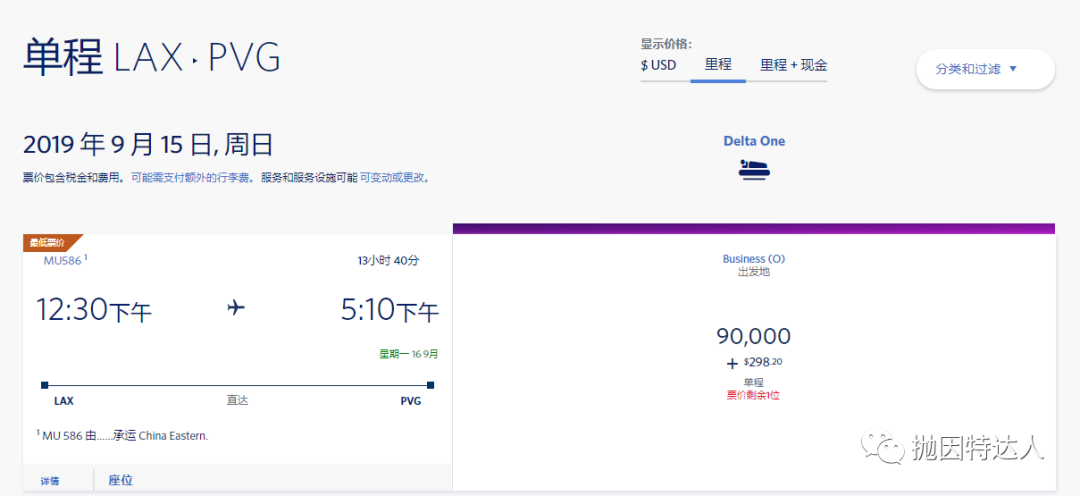Click the airplane icon between flight times
The image size is (1080, 496).
click(x=236, y=308)
